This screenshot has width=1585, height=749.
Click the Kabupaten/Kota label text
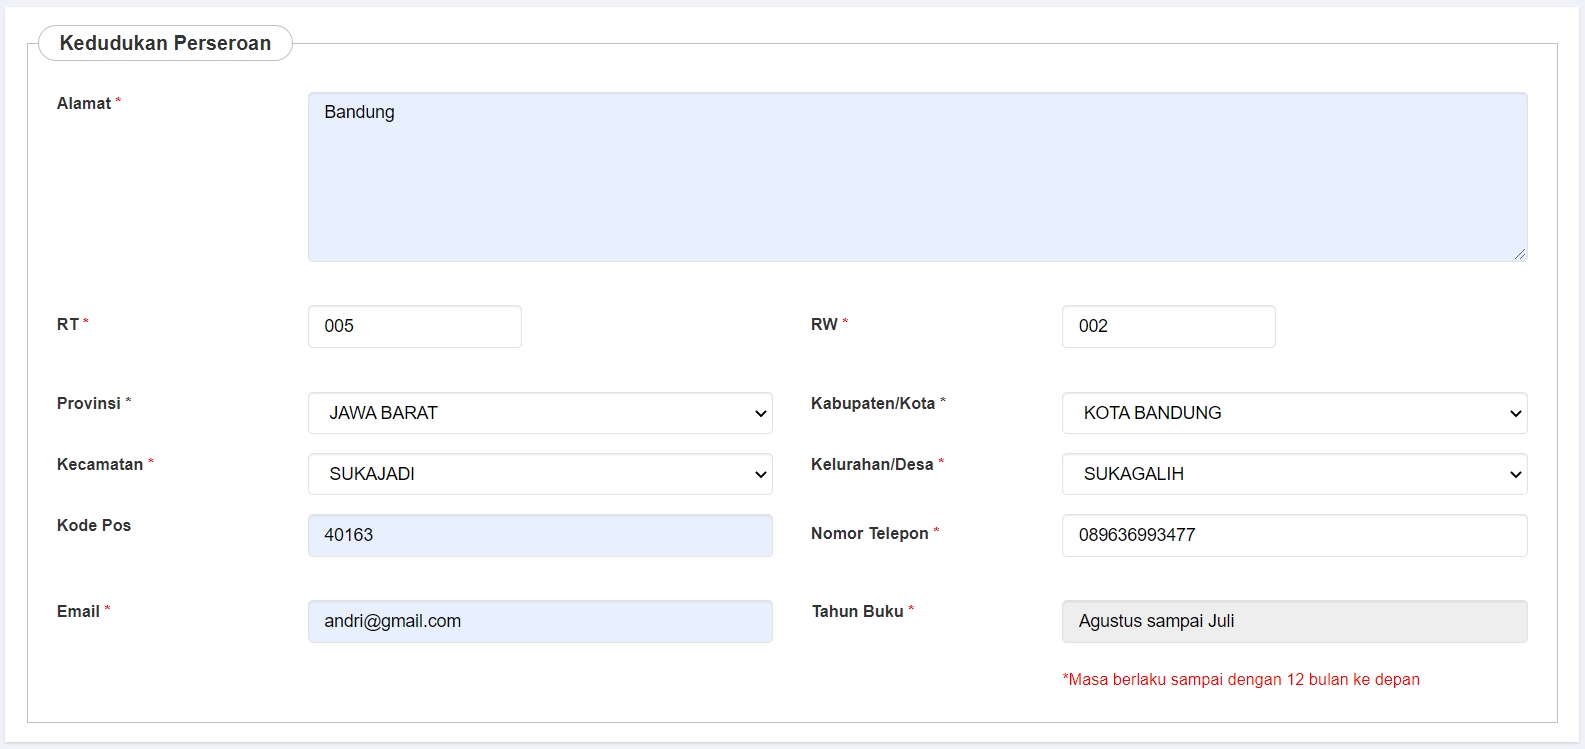coord(873,403)
